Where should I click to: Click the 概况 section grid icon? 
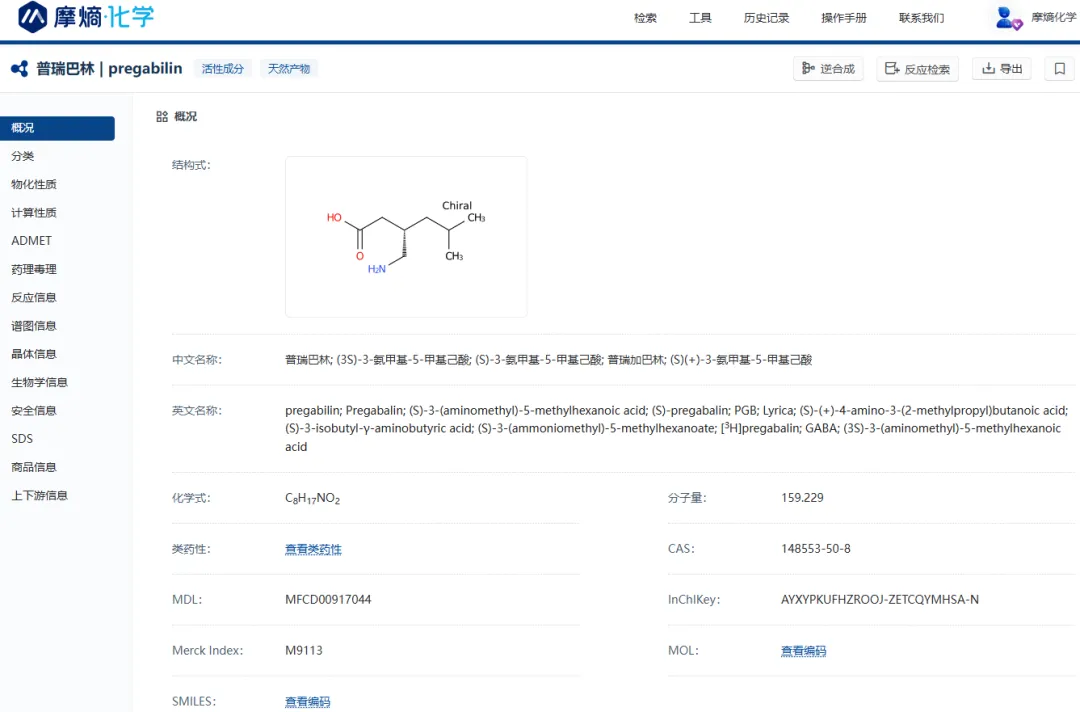click(162, 117)
